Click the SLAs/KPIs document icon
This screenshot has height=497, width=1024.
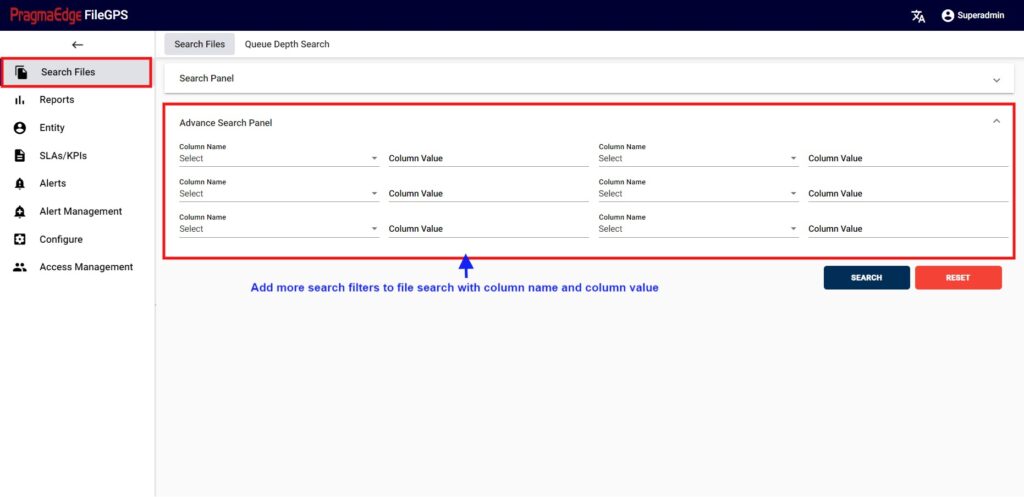tap(20, 155)
